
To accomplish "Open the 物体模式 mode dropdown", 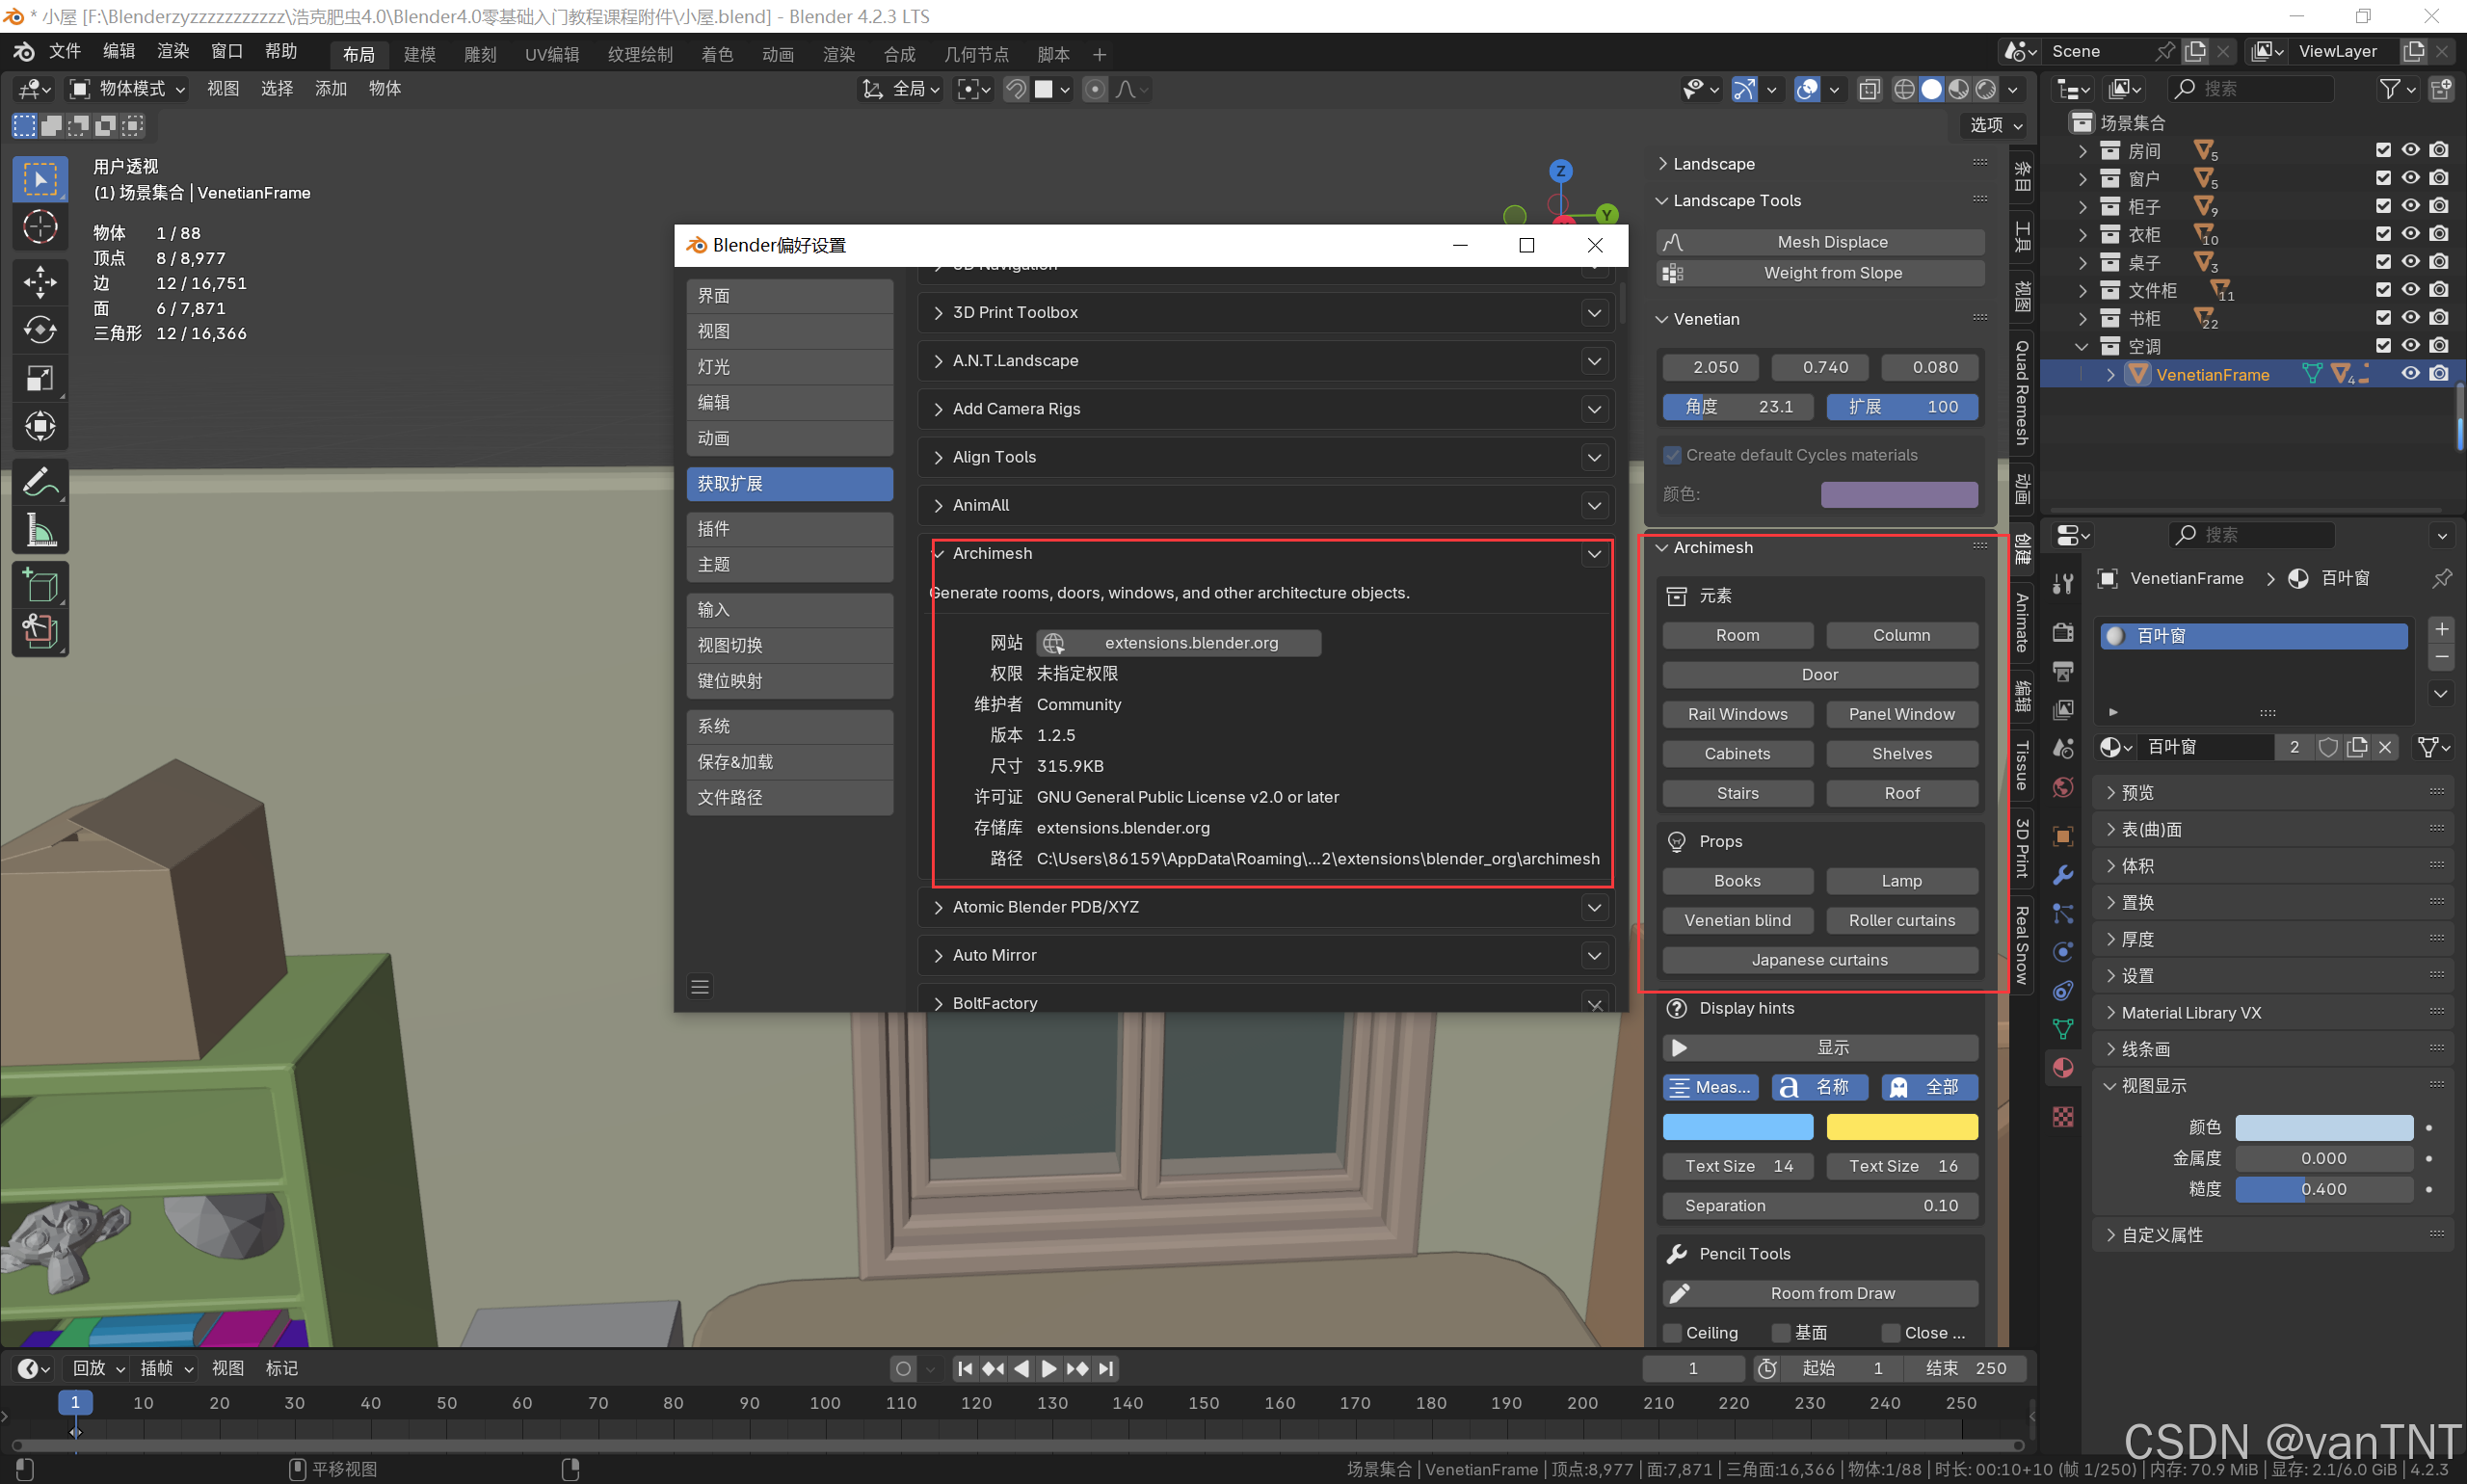I will pos(128,89).
